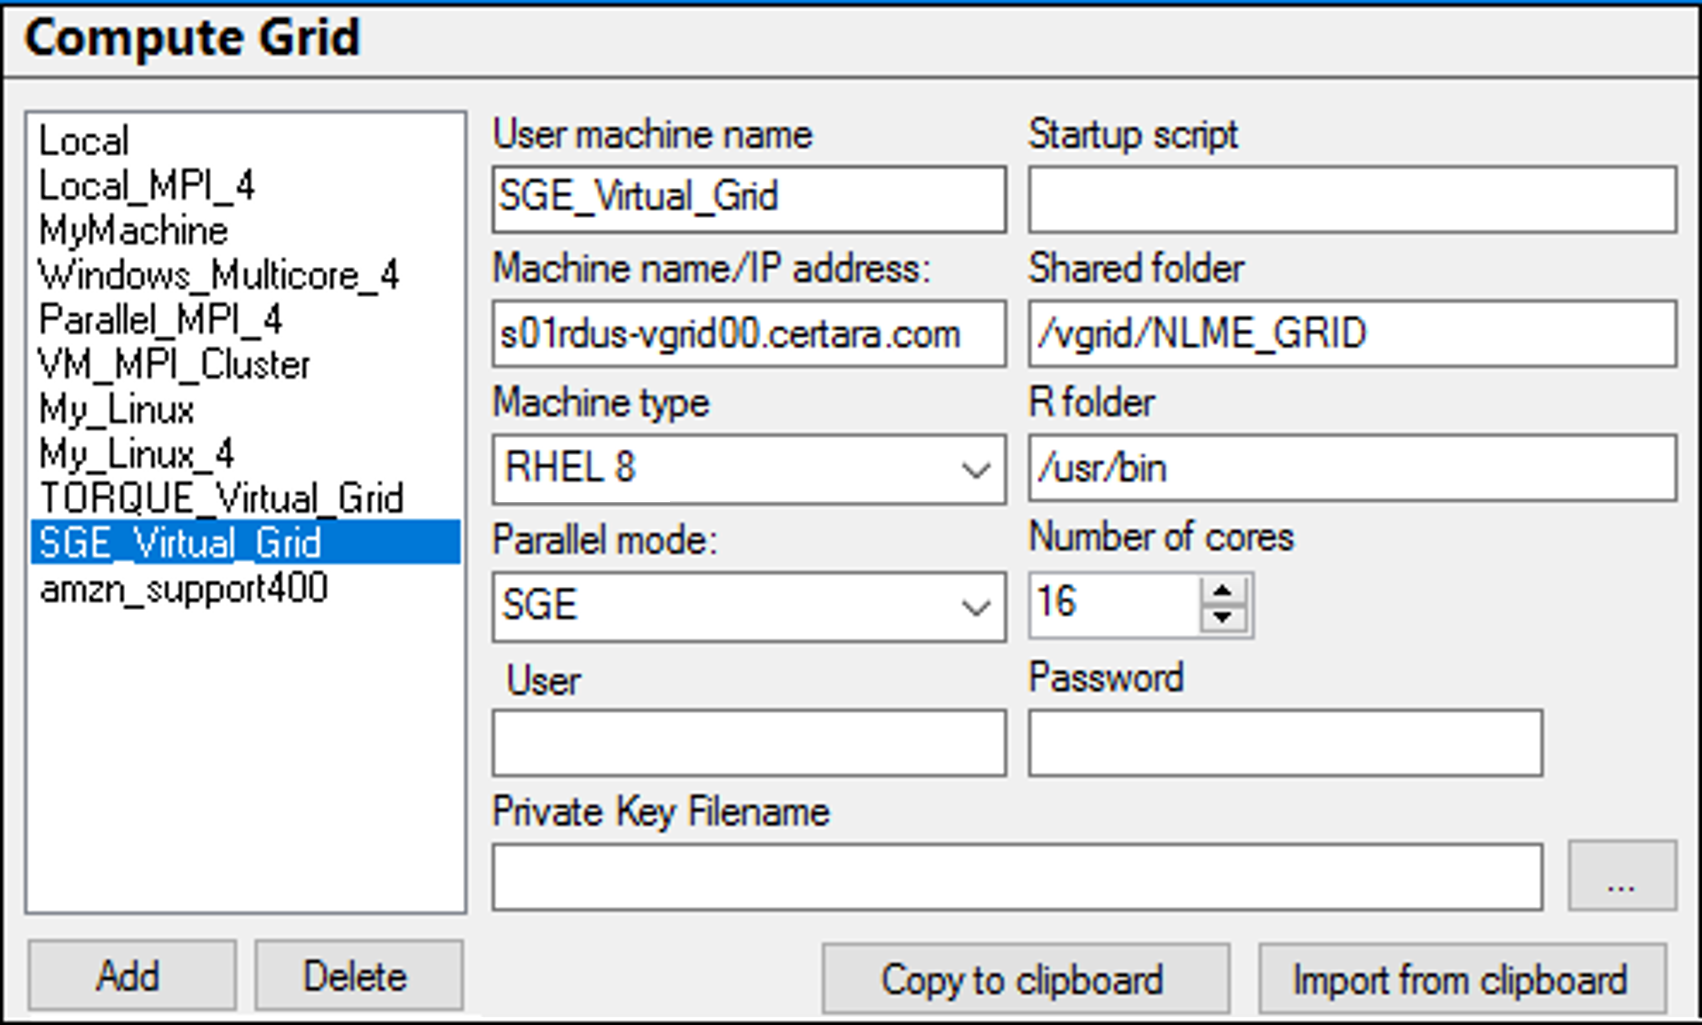
Task: Click Copy to clipboard button
Action: (x=1025, y=979)
